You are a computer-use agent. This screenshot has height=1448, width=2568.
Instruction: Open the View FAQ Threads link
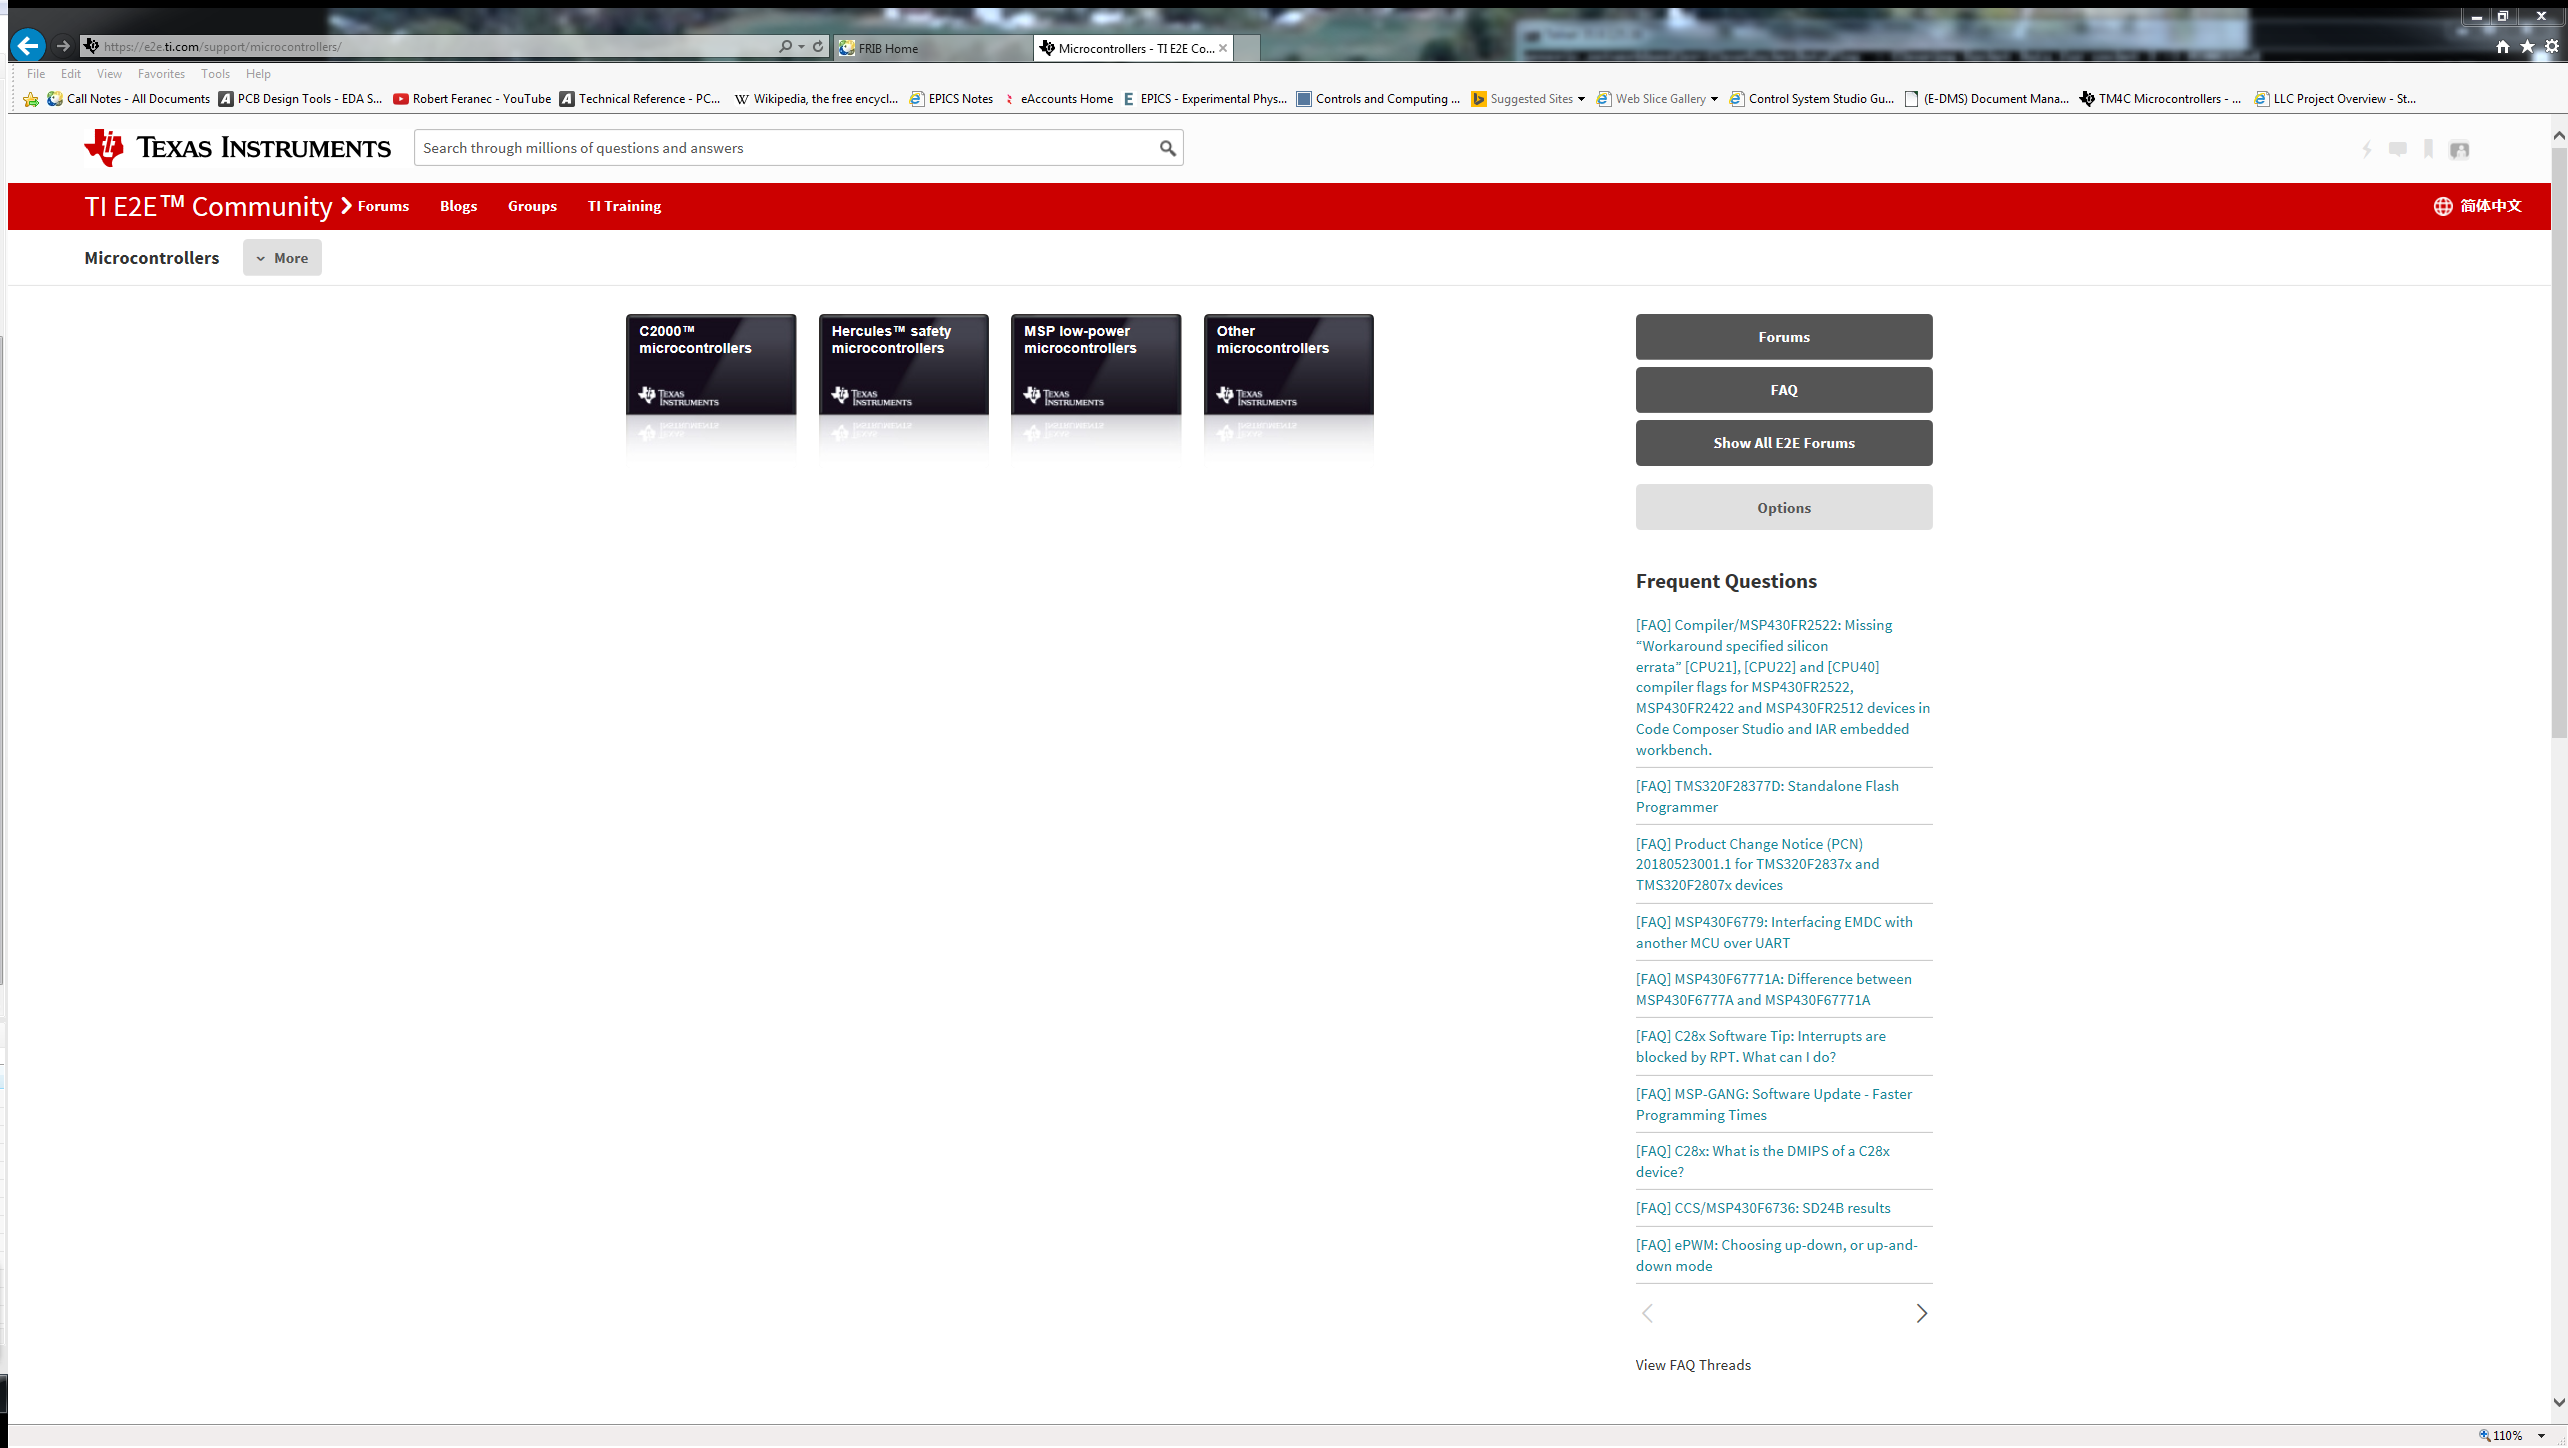click(x=1693, y=1365)
